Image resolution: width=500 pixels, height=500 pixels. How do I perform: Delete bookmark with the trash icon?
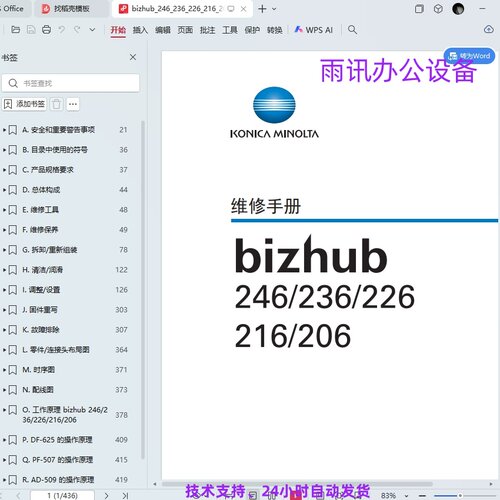tap(56, 104)
